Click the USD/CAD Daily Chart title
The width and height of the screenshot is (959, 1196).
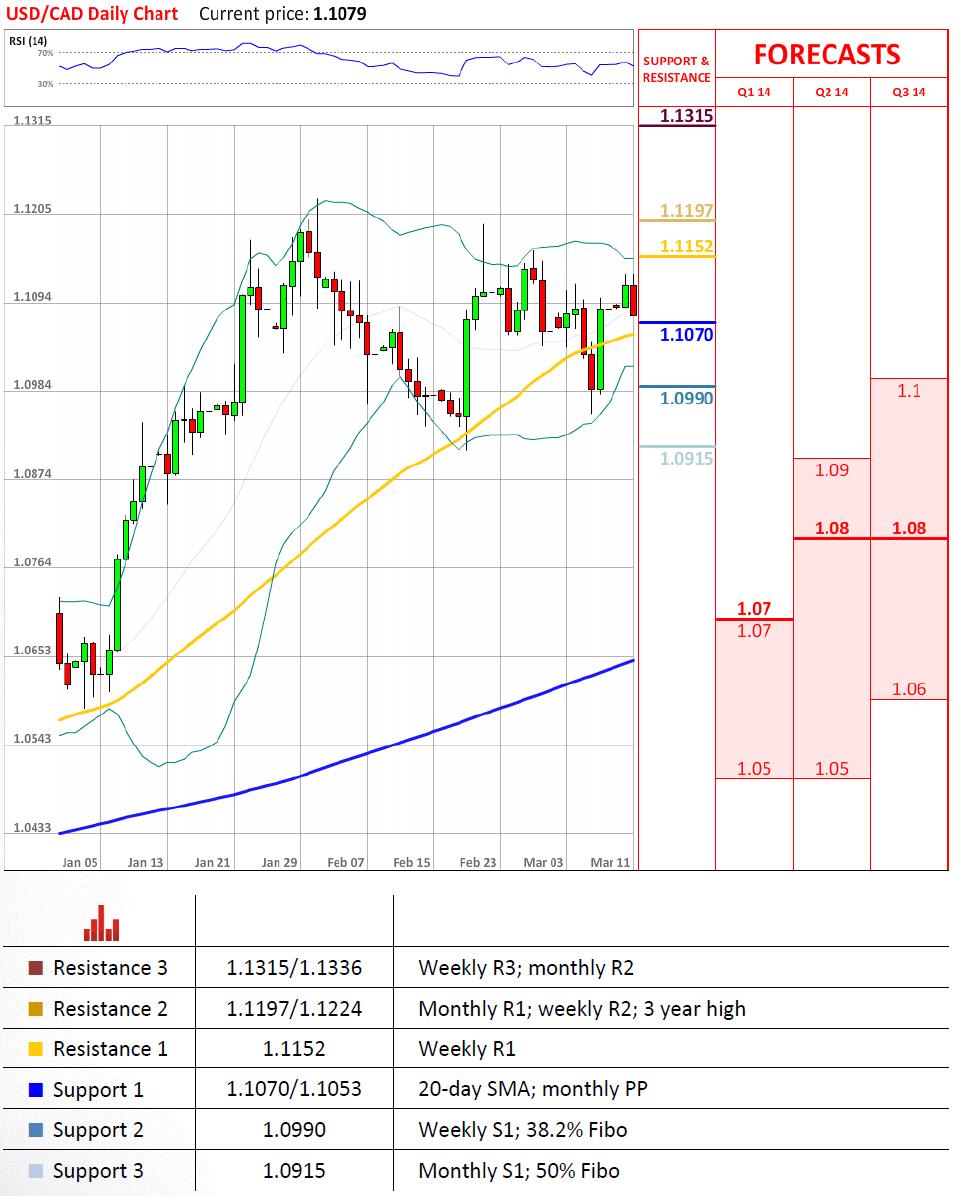[x=91, y=14]
